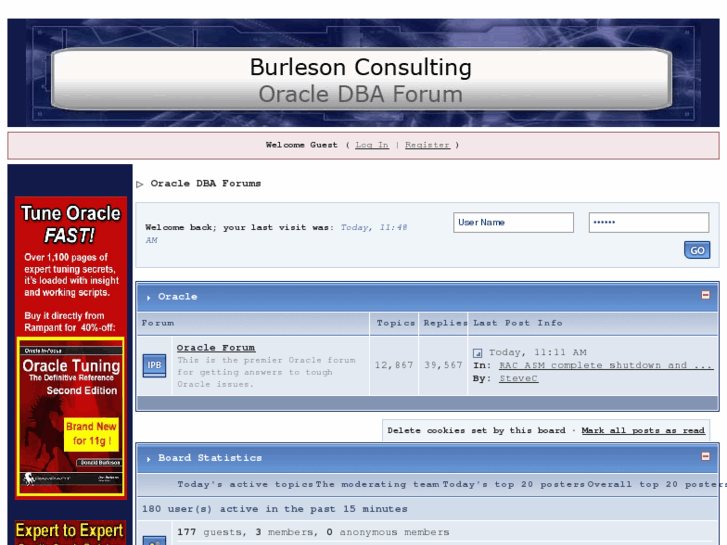
Task: Click the Oracle Tuning book cover ad
Action: (70, 417)
